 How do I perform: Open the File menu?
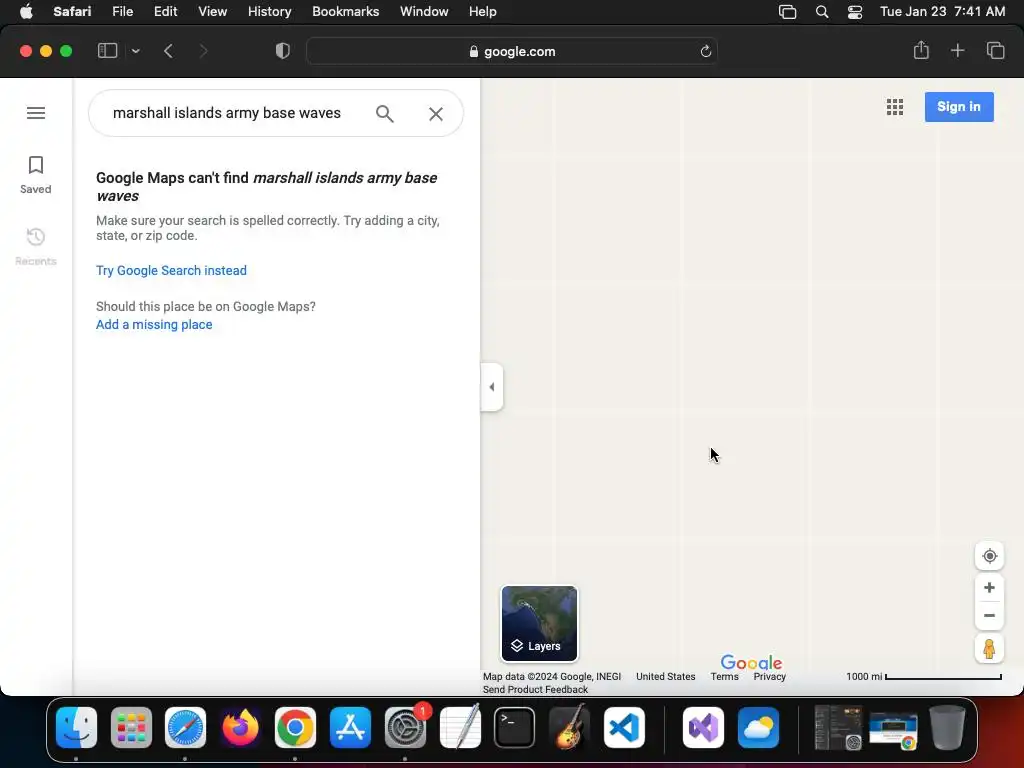point(122,12)
